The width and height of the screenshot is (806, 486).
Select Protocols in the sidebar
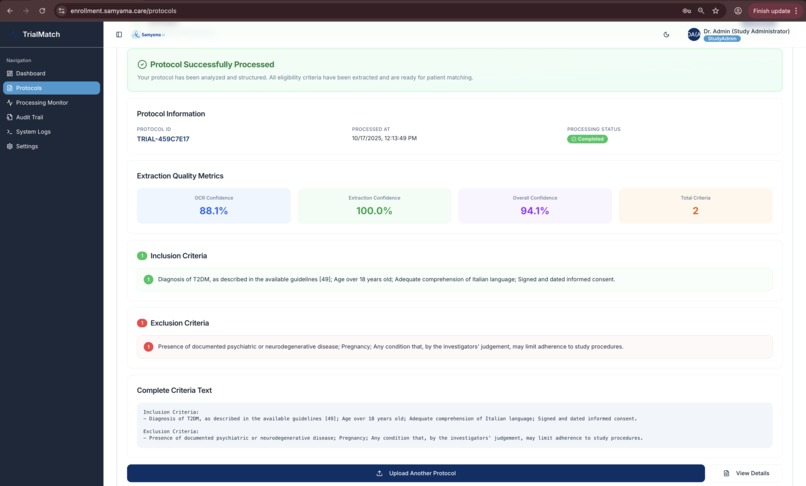(x=51, y=88)
